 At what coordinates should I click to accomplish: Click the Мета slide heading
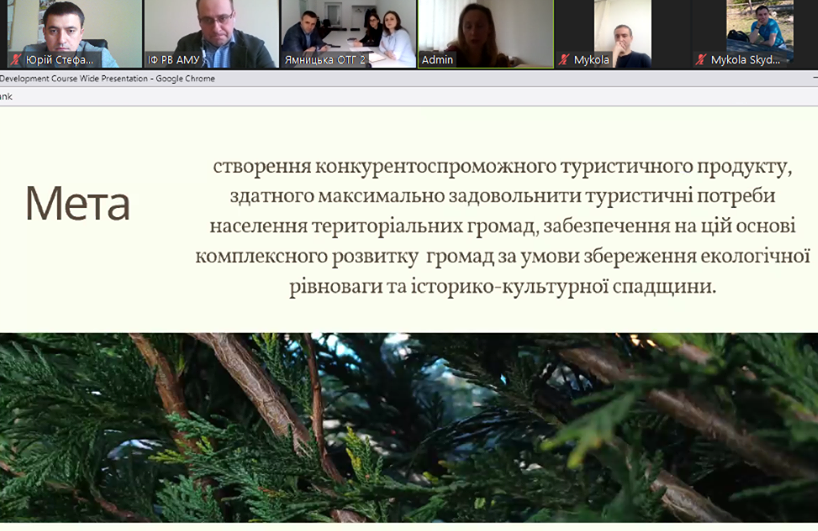pos(77,204)
